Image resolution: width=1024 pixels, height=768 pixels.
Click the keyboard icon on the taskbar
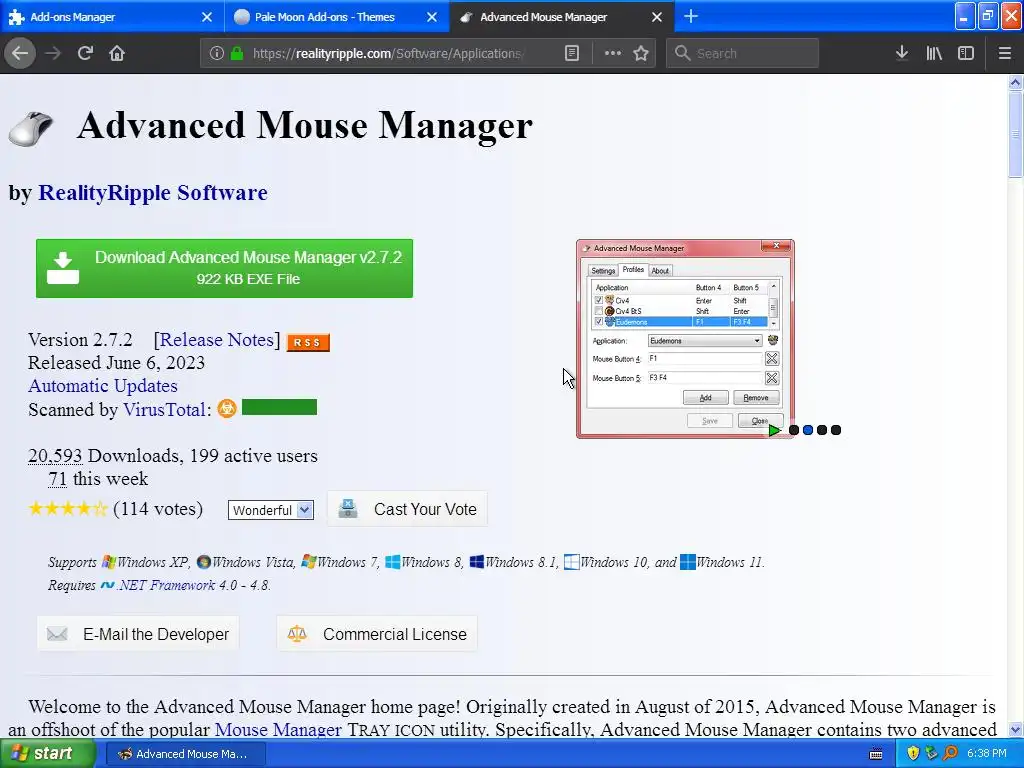tap(876, 754)
